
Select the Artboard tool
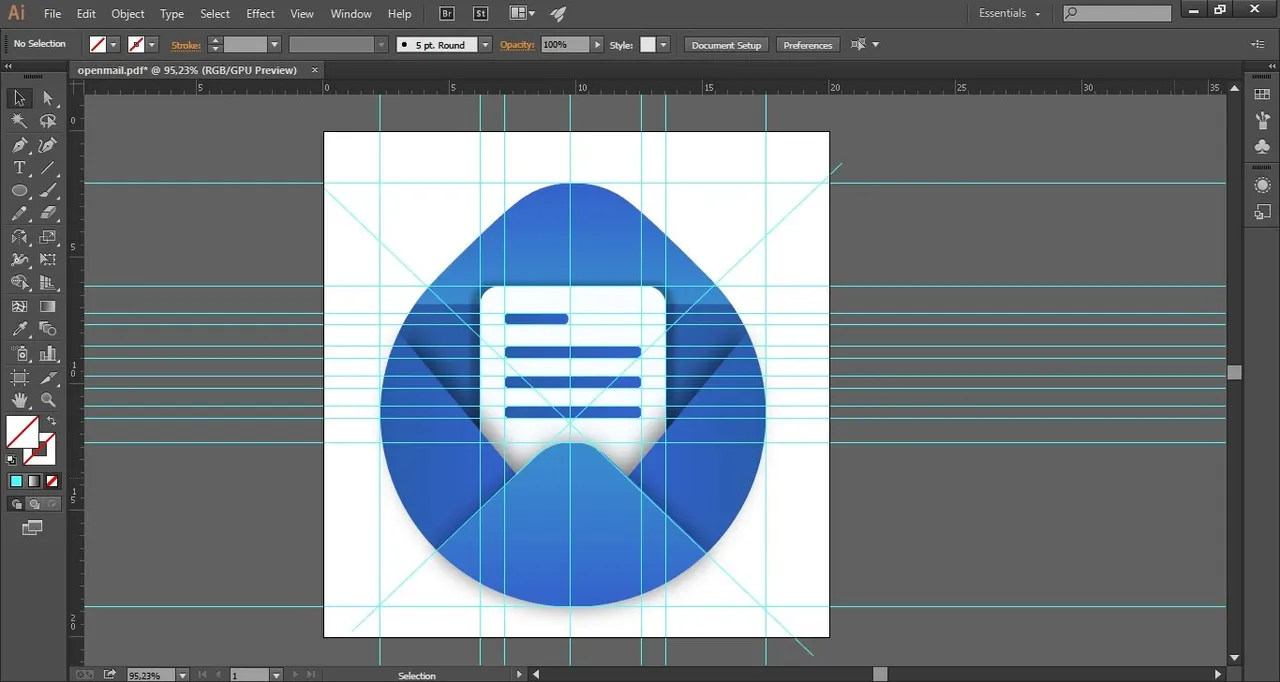tap(19, 377)
